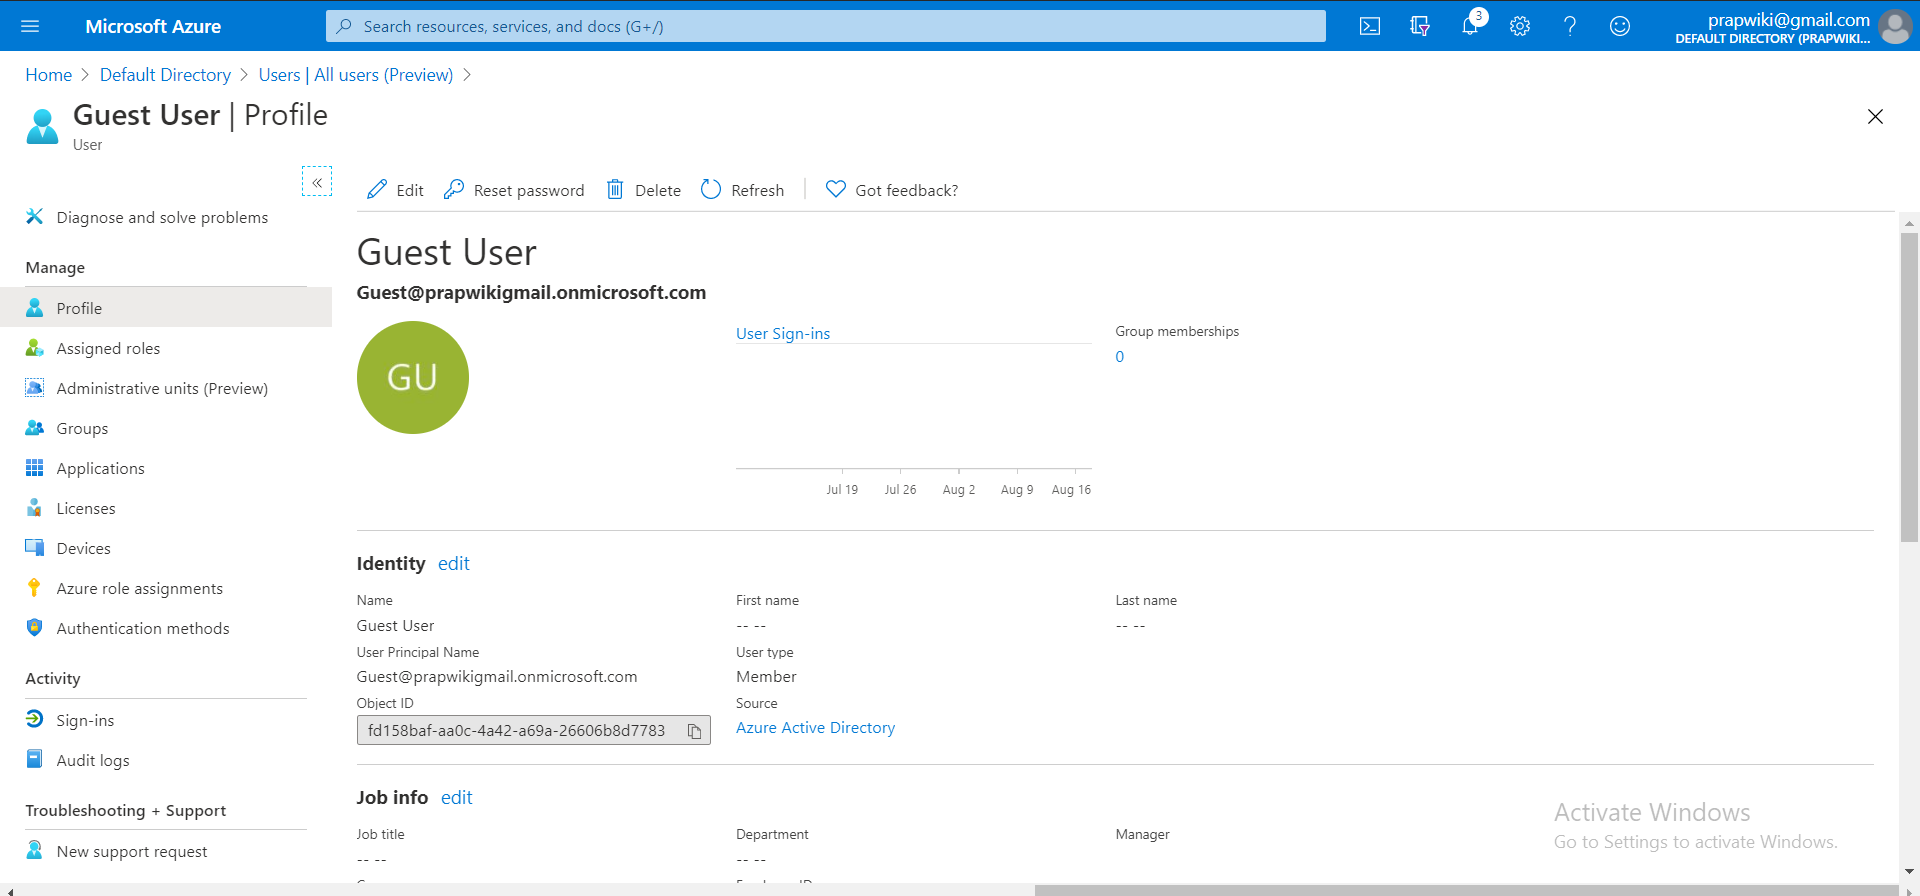Click the vertical scrollbar thumb
Screen dimensions: 1920x896
click(x=1909, y=387)
